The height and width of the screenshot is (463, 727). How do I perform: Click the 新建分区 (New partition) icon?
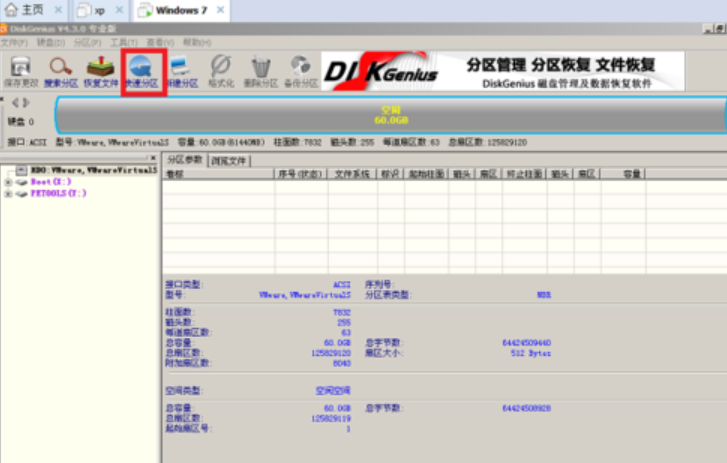(181, 66)
